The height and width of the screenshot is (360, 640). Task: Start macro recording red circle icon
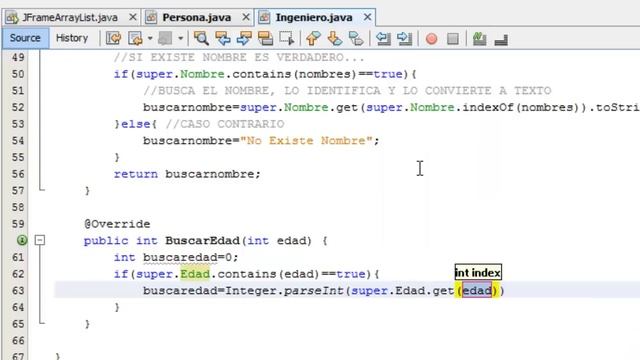point(431,39)
